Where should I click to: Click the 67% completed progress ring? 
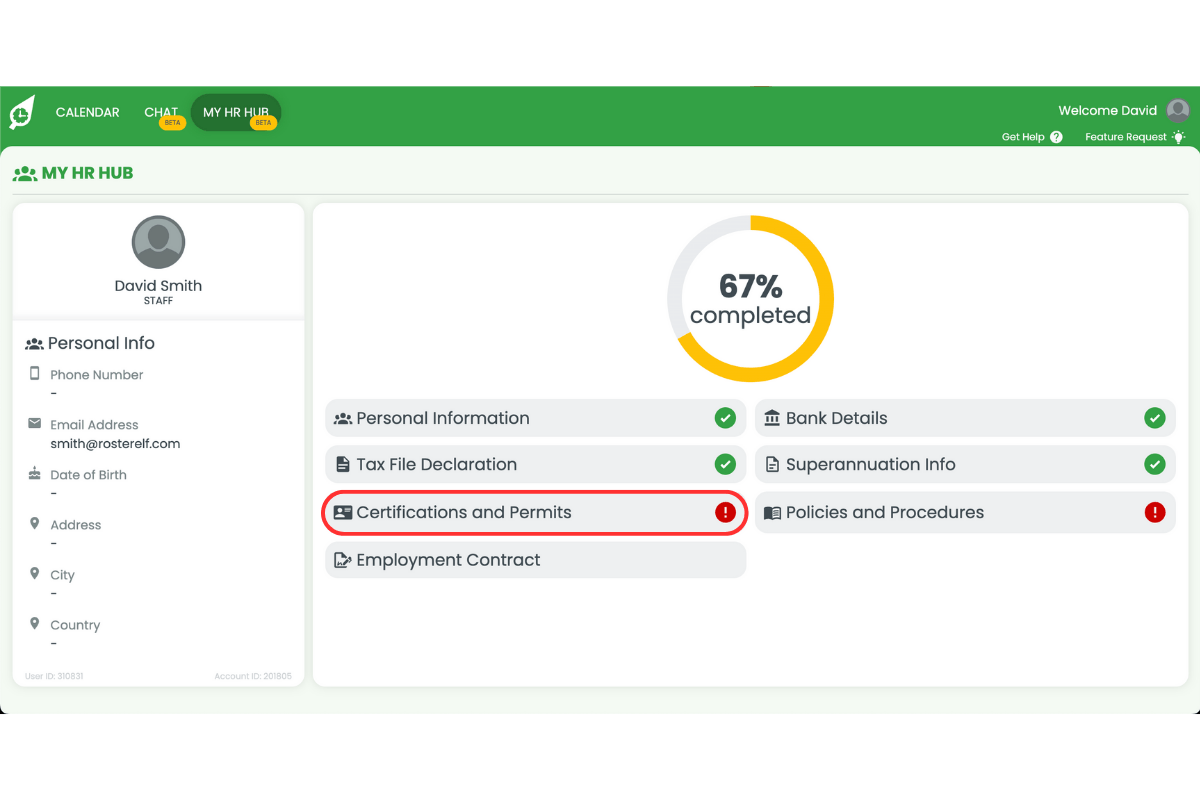pos(750,299)
